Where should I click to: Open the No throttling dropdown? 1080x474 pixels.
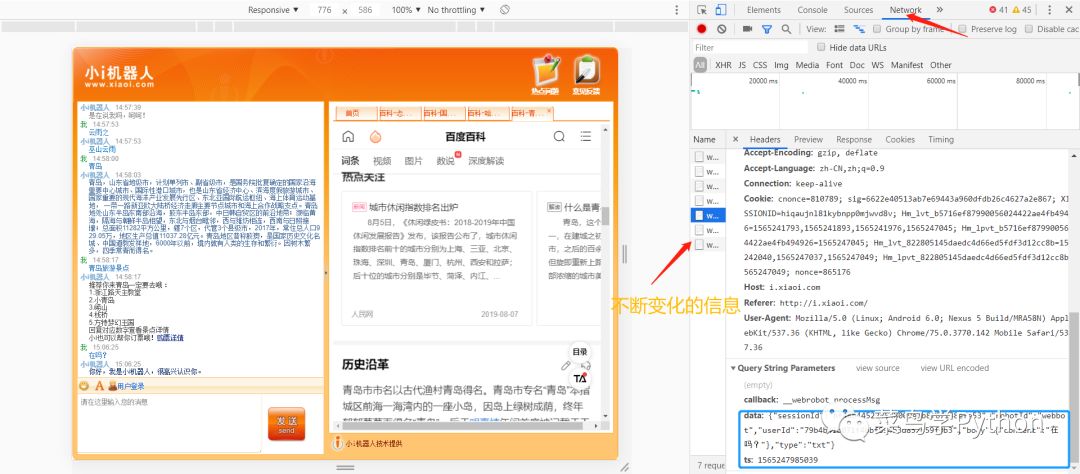(x=456, y=10)
